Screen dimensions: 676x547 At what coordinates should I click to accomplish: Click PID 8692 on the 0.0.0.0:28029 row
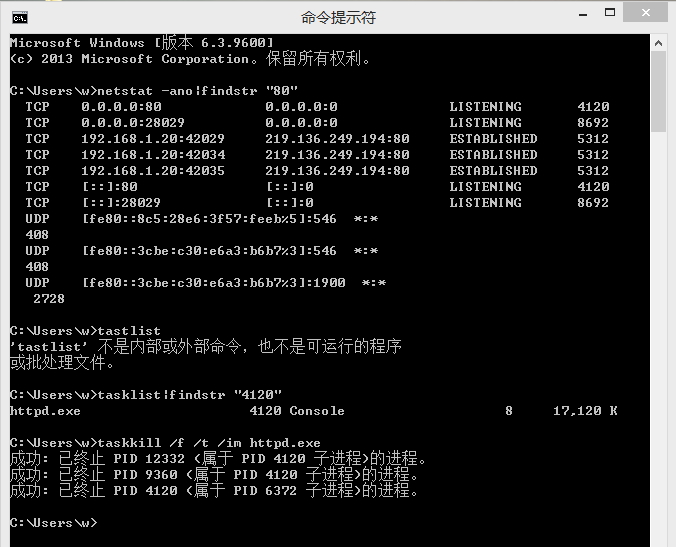[x=593, y=123]
